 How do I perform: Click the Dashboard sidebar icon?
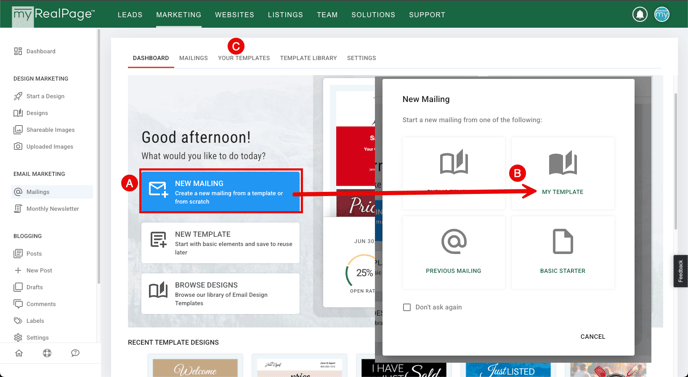coord(18,51)
